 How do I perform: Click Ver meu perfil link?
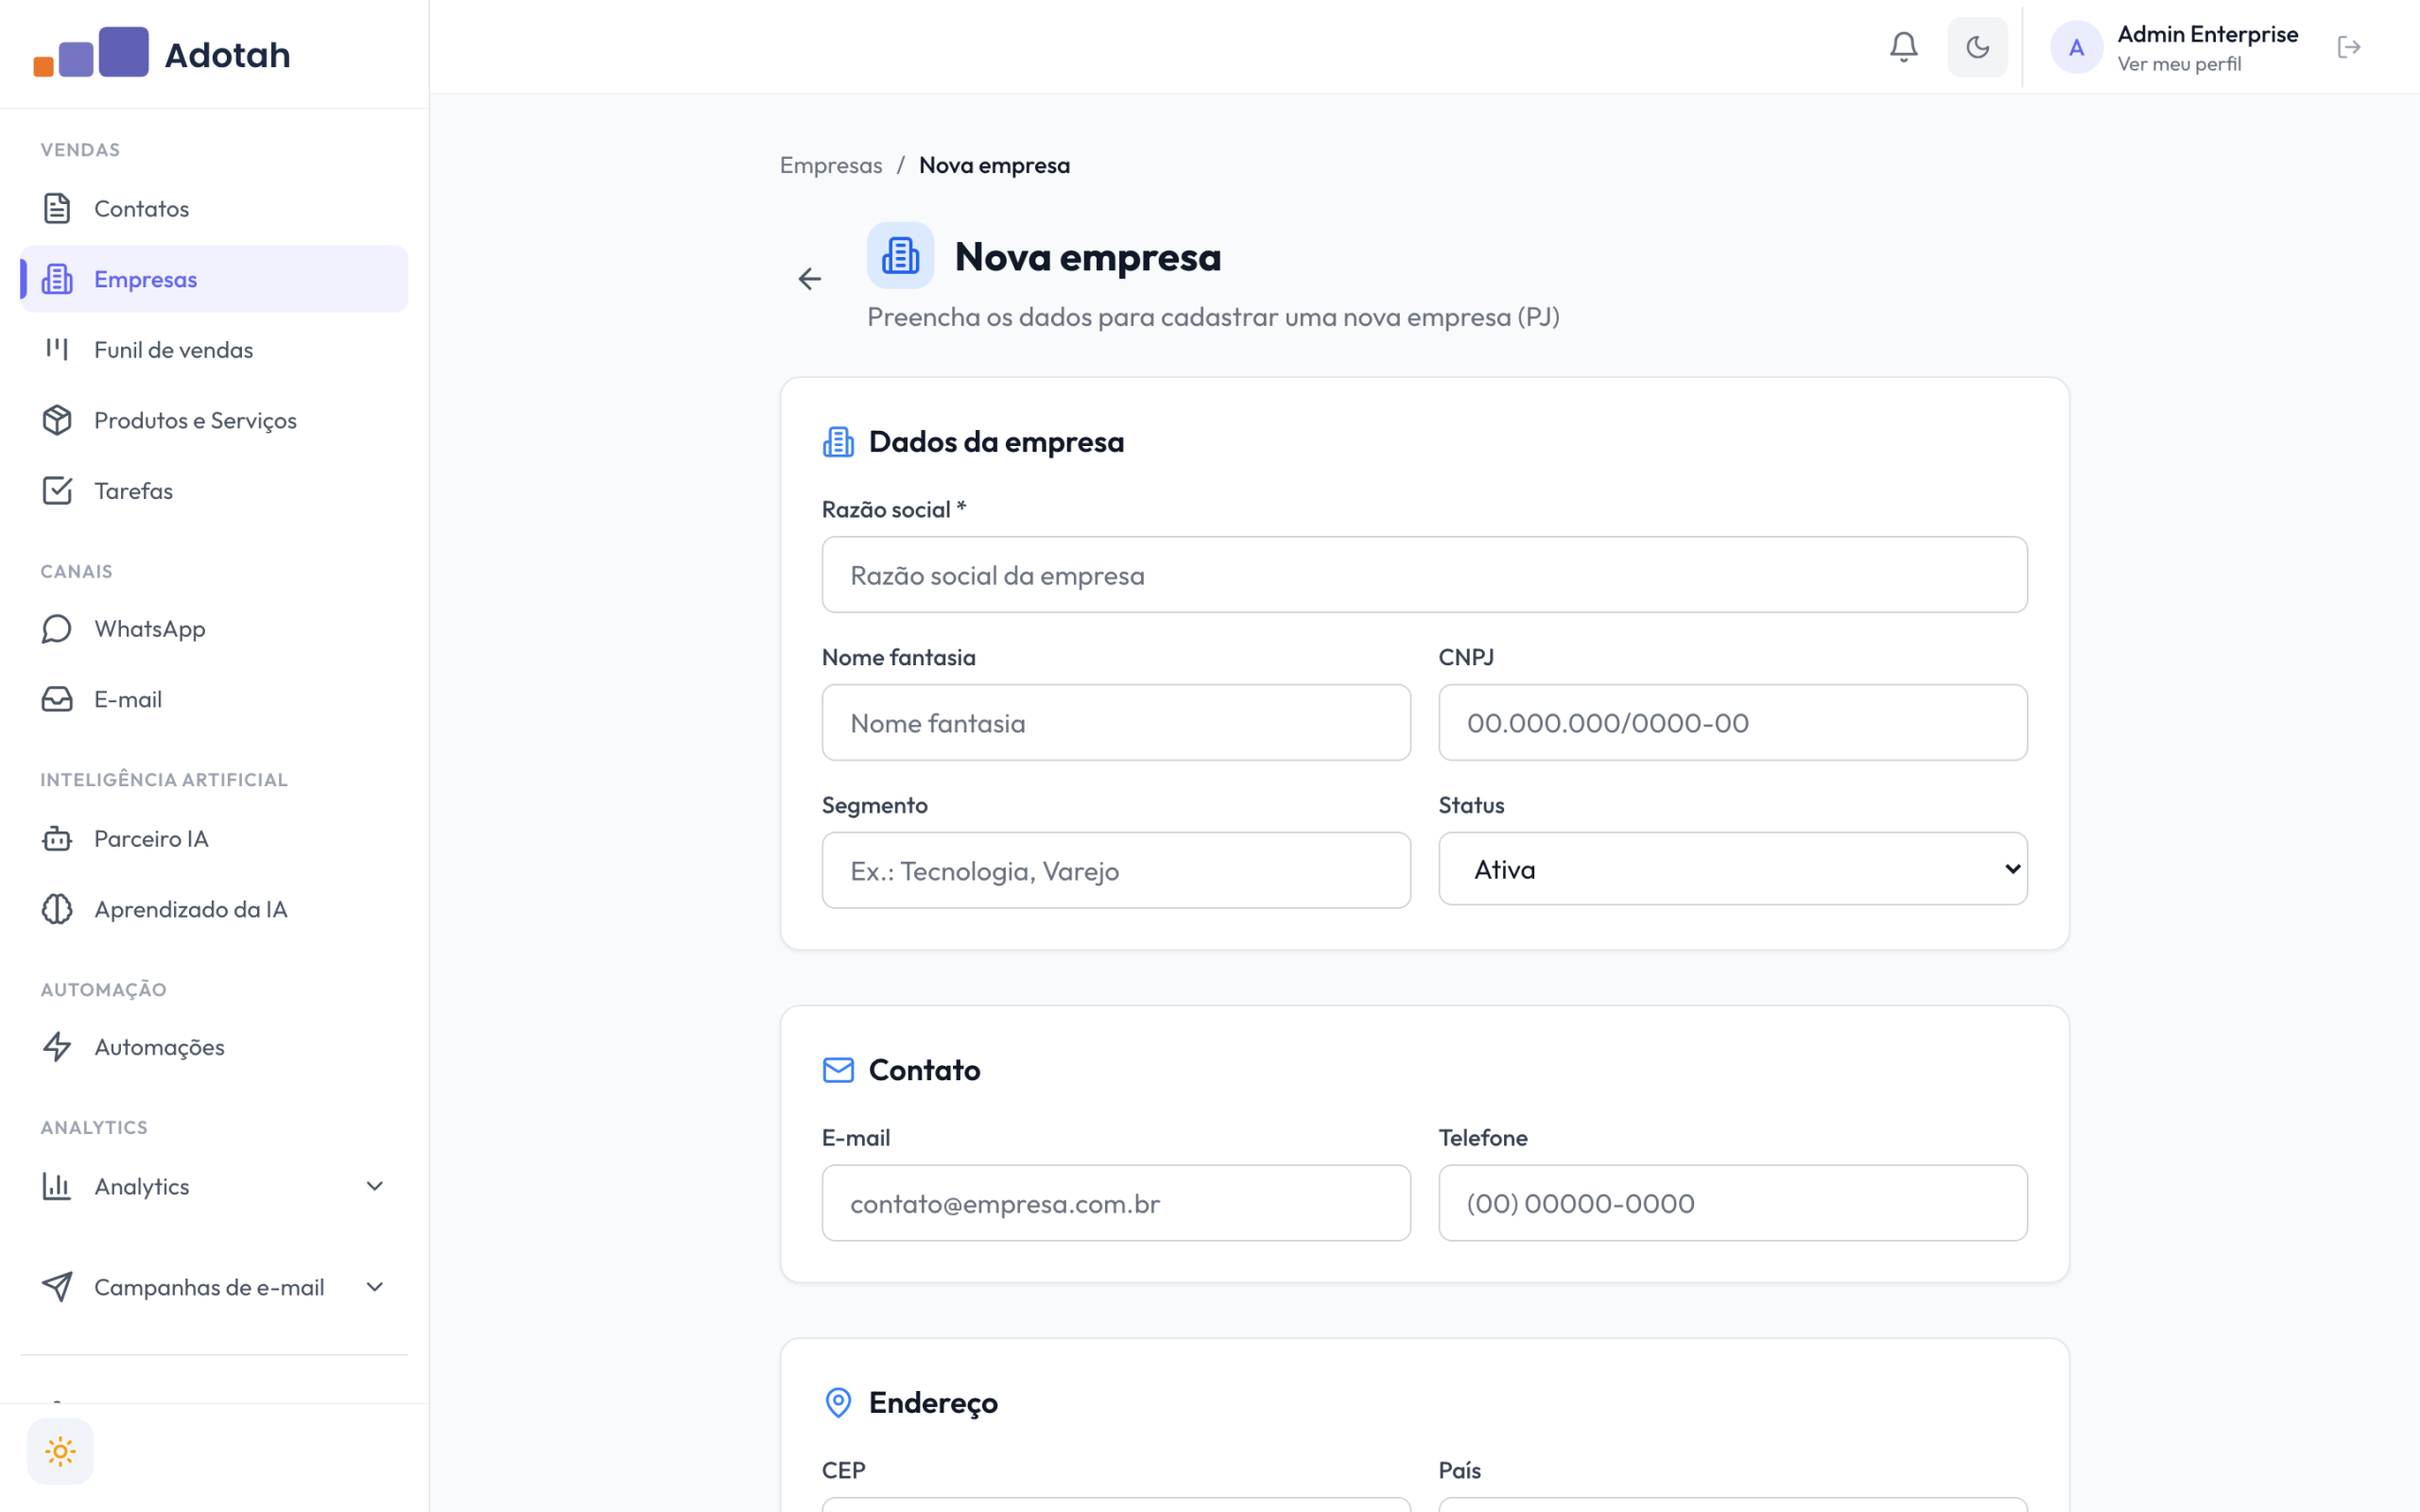[2179, 64]
